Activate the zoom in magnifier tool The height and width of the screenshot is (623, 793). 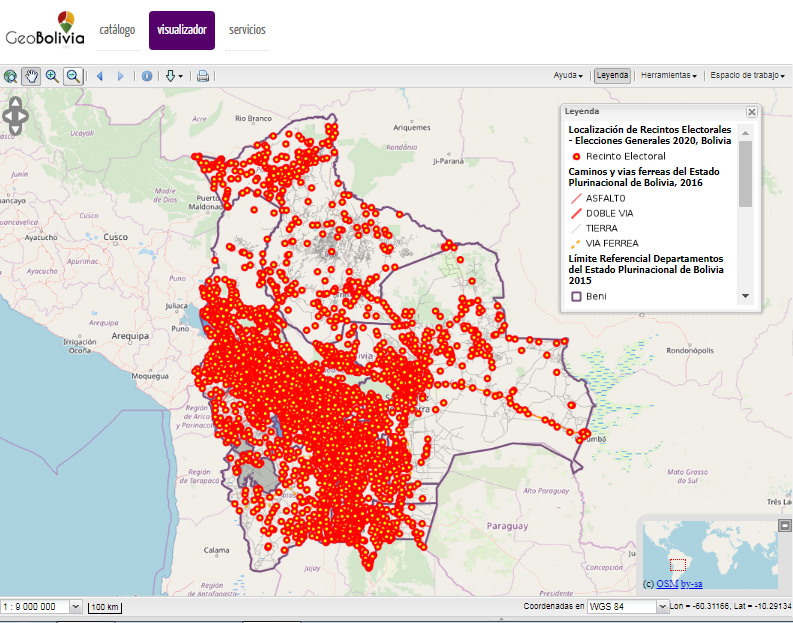52,76
